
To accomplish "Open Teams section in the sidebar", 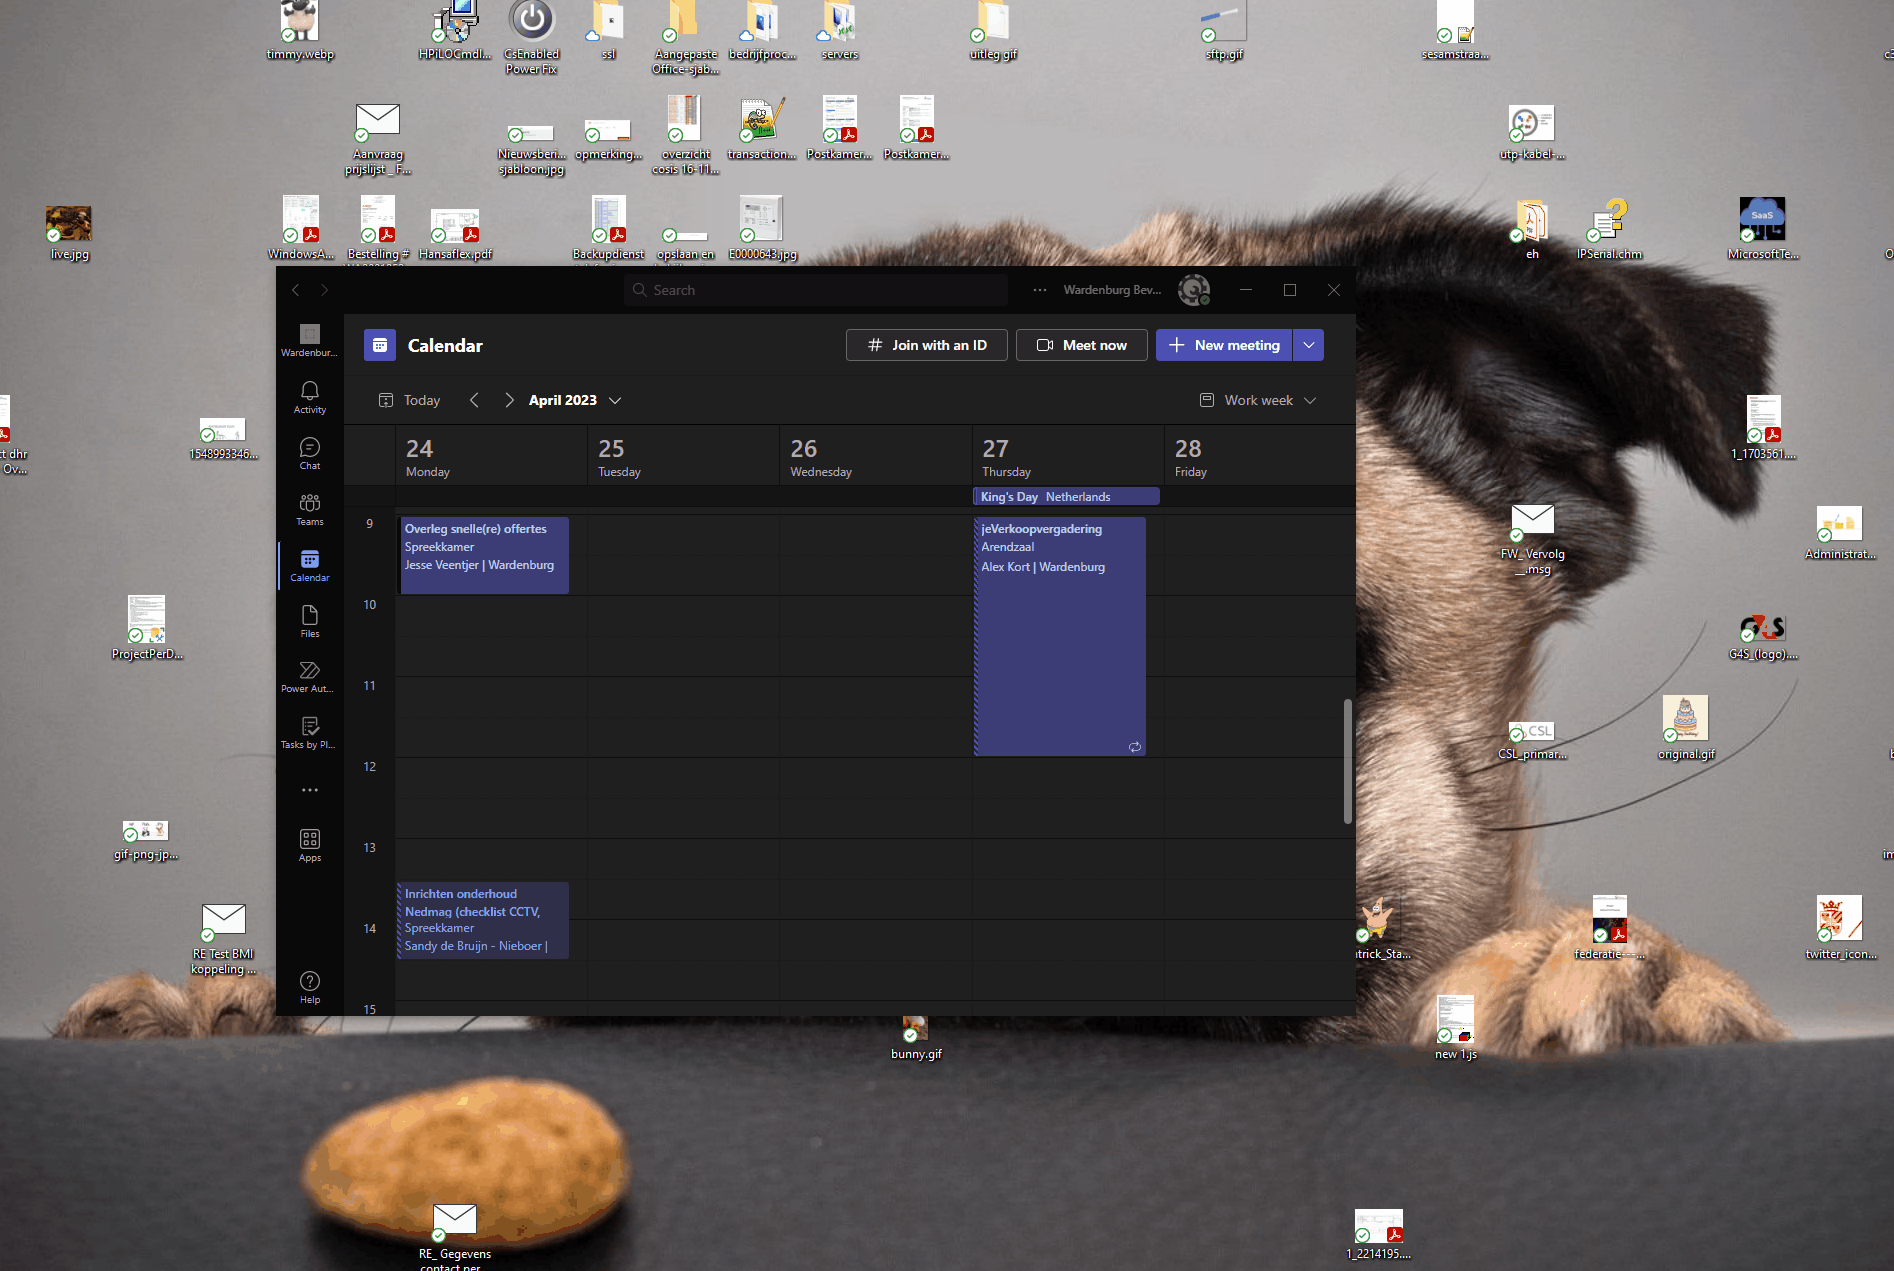I will click(x=310, y=509).
